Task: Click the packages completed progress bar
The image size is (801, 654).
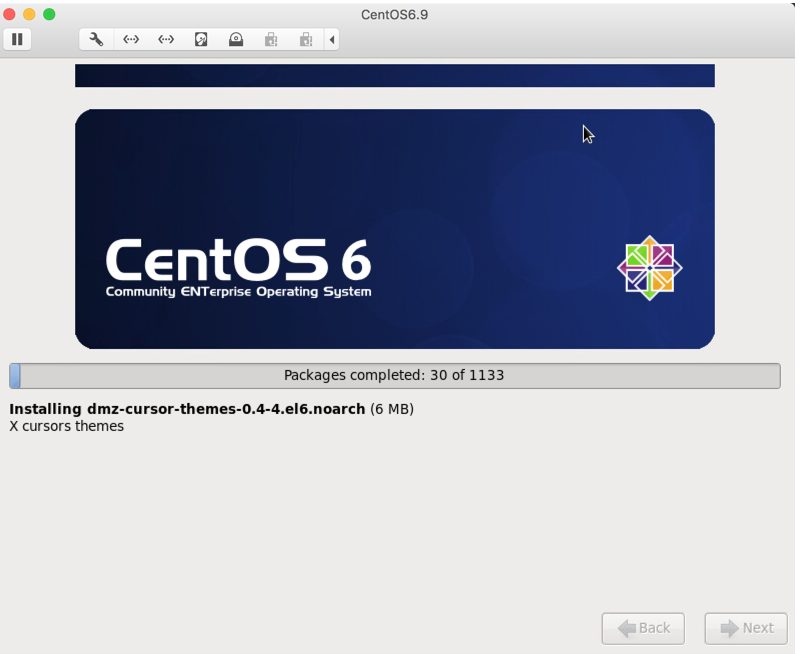Action: pyautogui.click(x=395, y=375)
